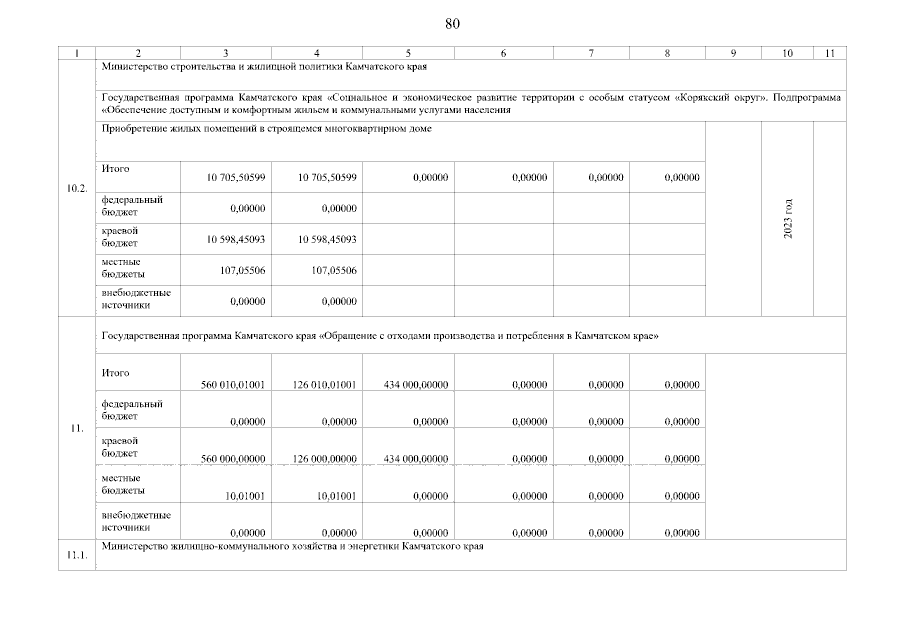Click 'Итого' in the 10.2. section

click(x=115, y=169)
